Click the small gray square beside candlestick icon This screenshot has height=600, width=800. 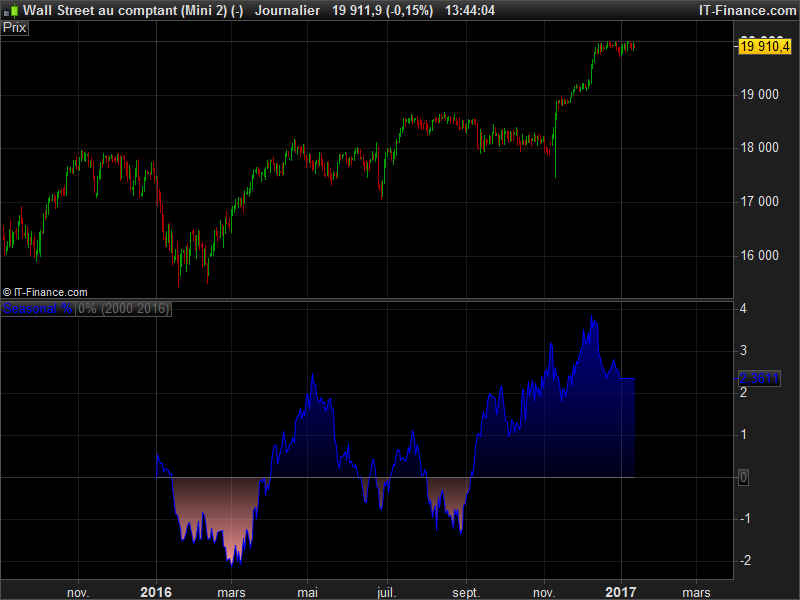pos(6,12)
